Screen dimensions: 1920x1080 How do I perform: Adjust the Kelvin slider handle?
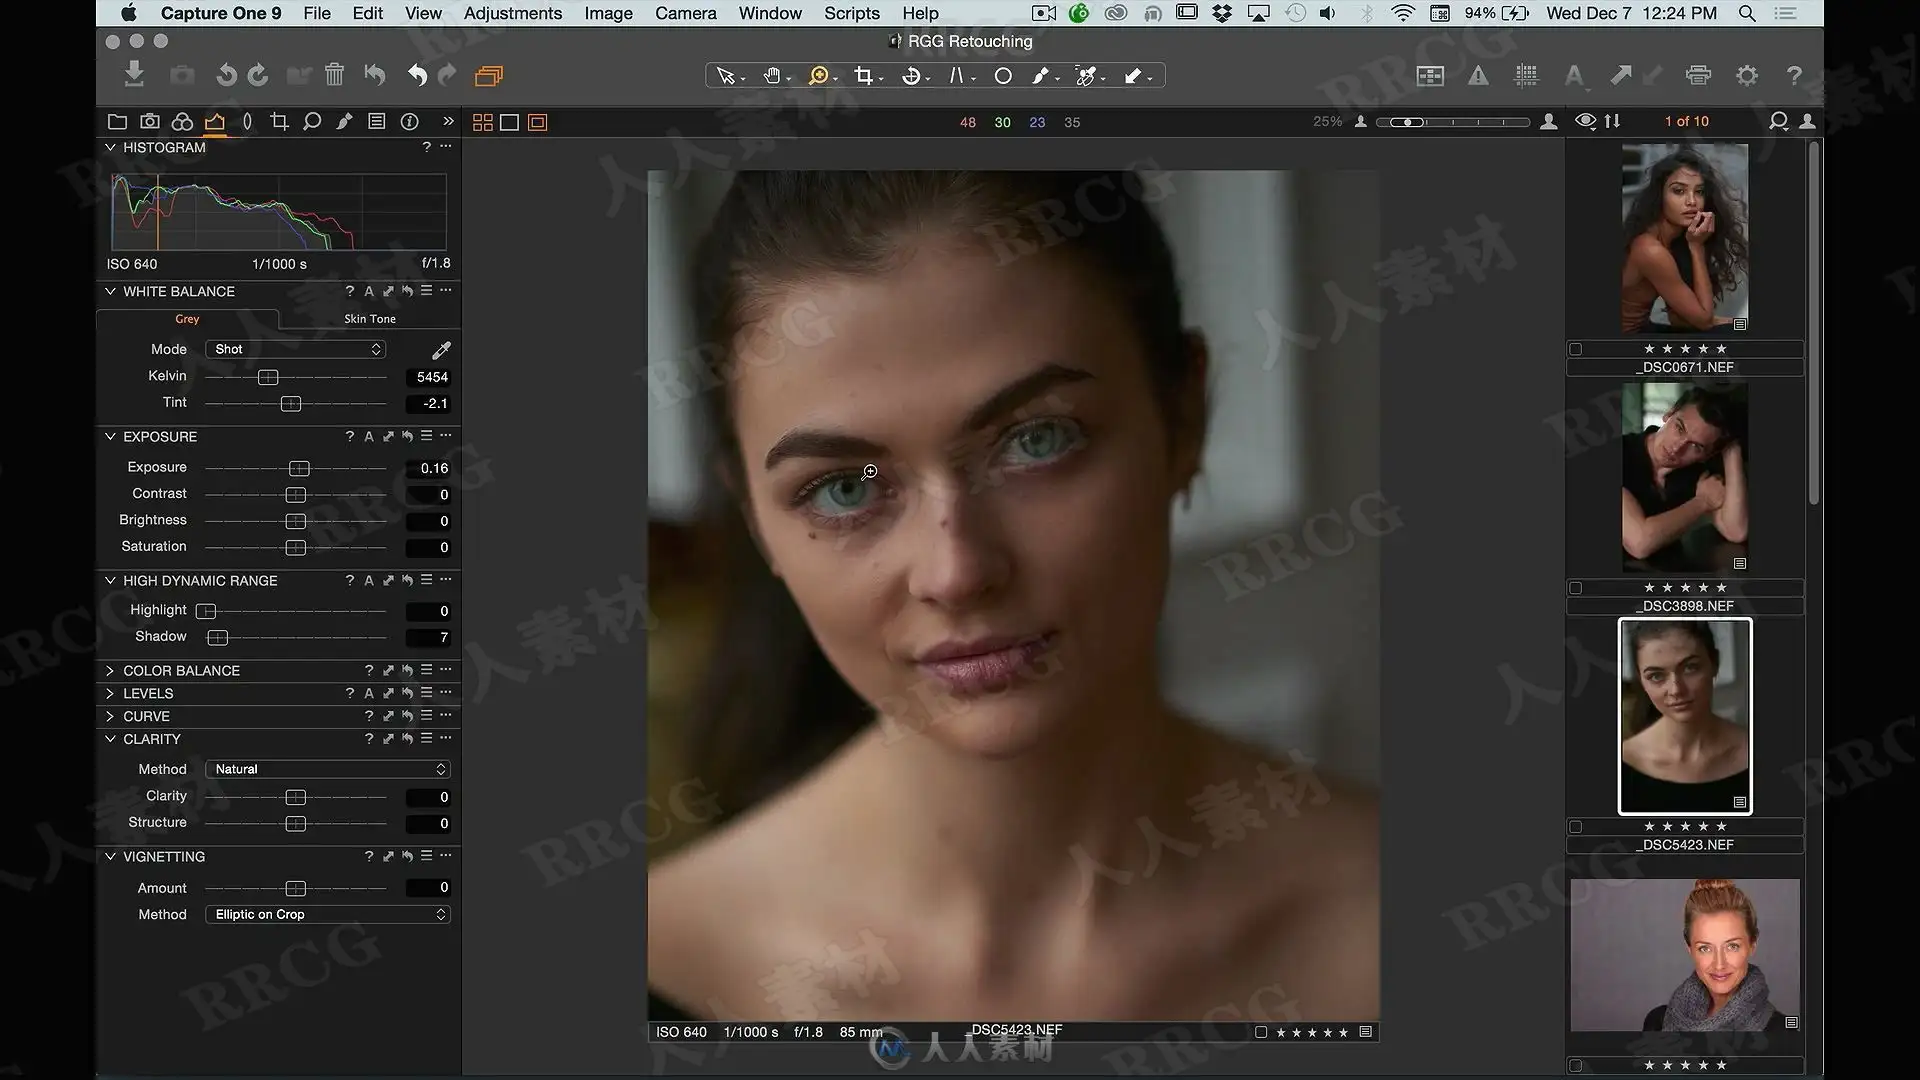(268, 377)
